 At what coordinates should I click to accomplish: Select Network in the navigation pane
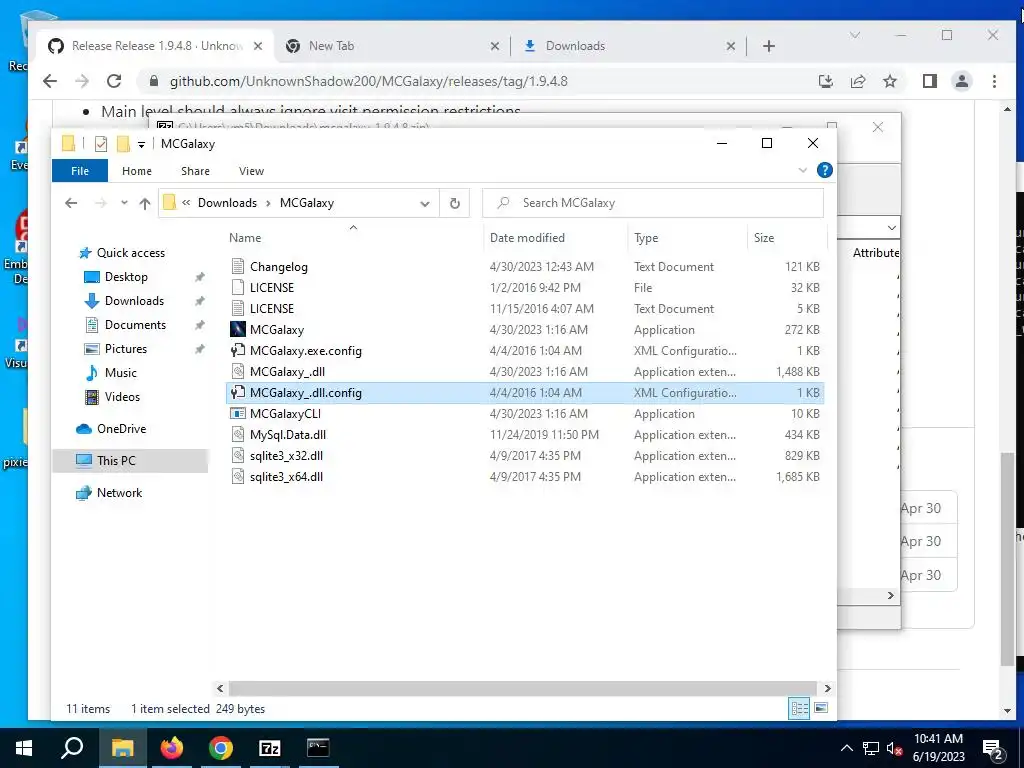[x=119, y=493]
